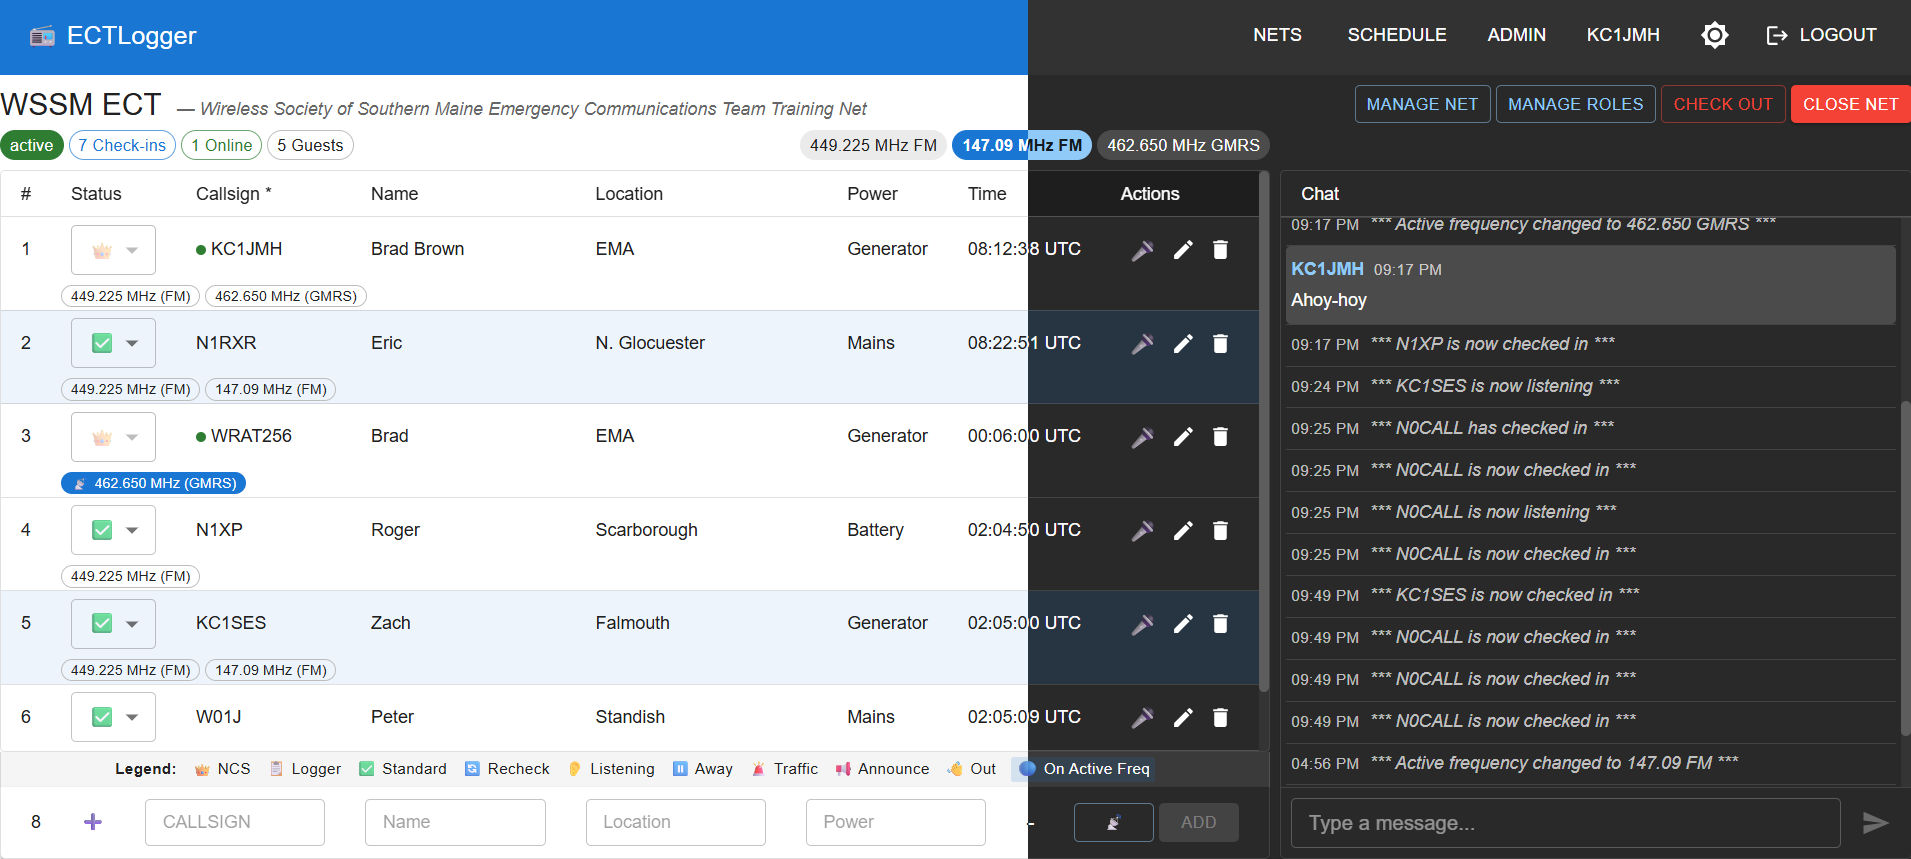1911x859 pixels.
Task: Expand the status dropdown for N1XP
Action: pyautogui.click(x=113, y=530)
